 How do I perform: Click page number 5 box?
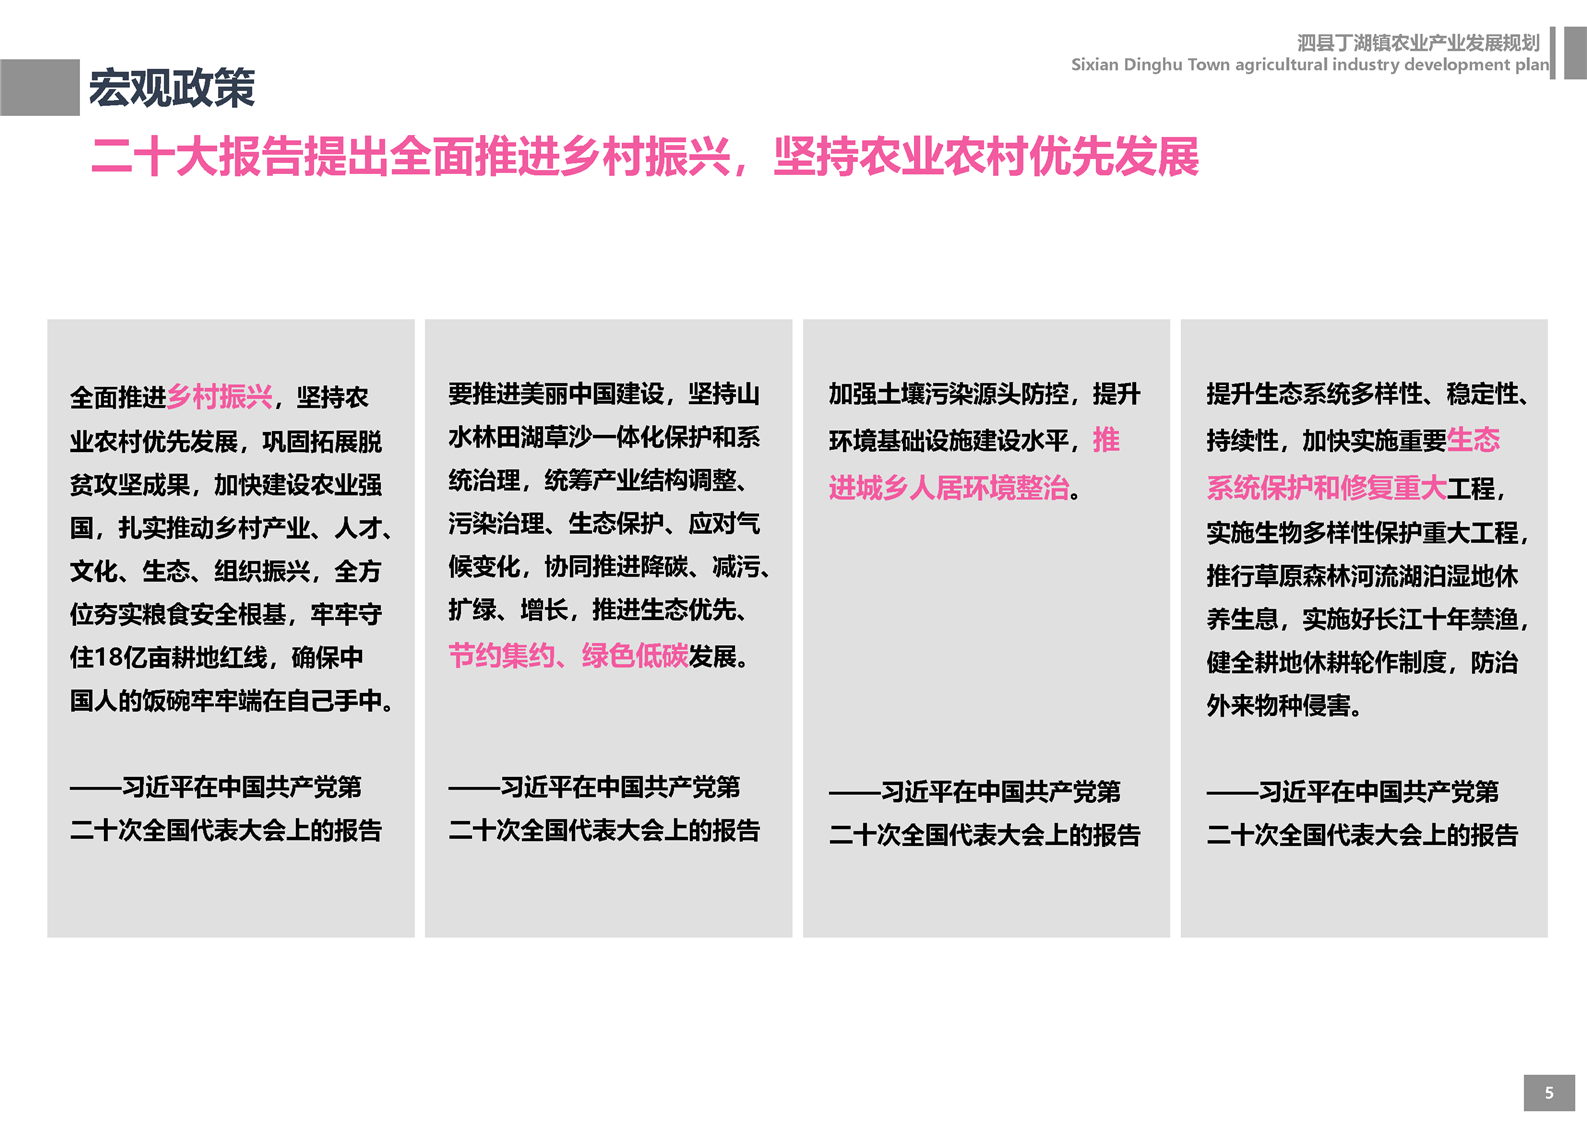1549,1093
